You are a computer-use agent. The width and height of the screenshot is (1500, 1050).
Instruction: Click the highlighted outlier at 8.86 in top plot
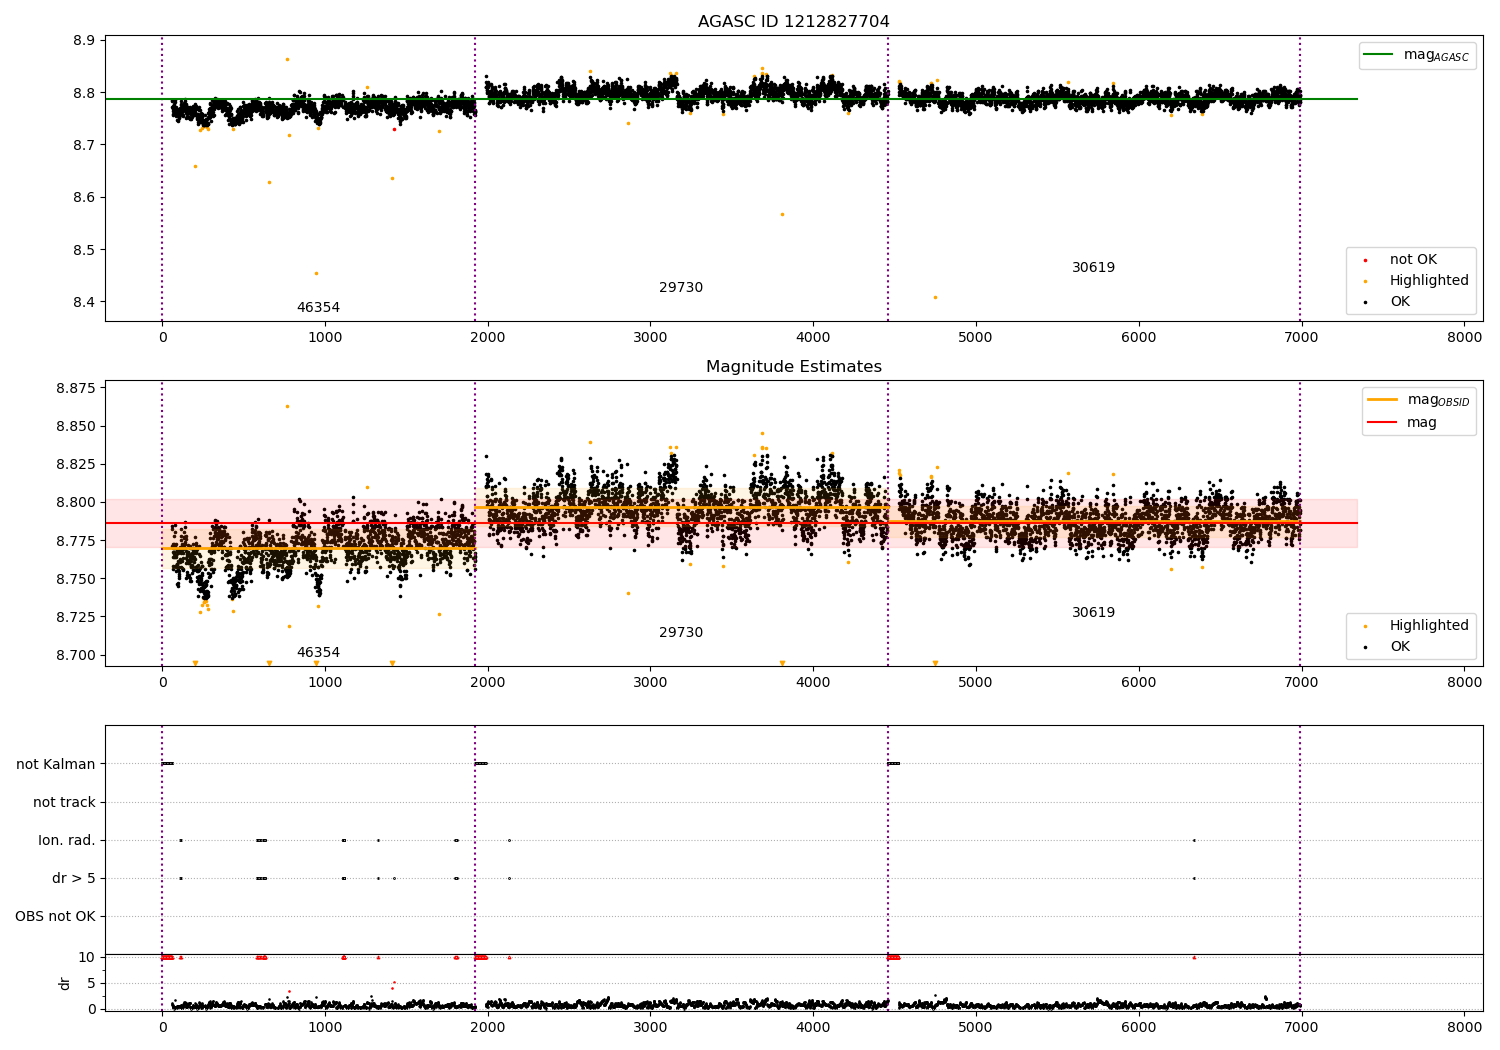pos(287,59)
